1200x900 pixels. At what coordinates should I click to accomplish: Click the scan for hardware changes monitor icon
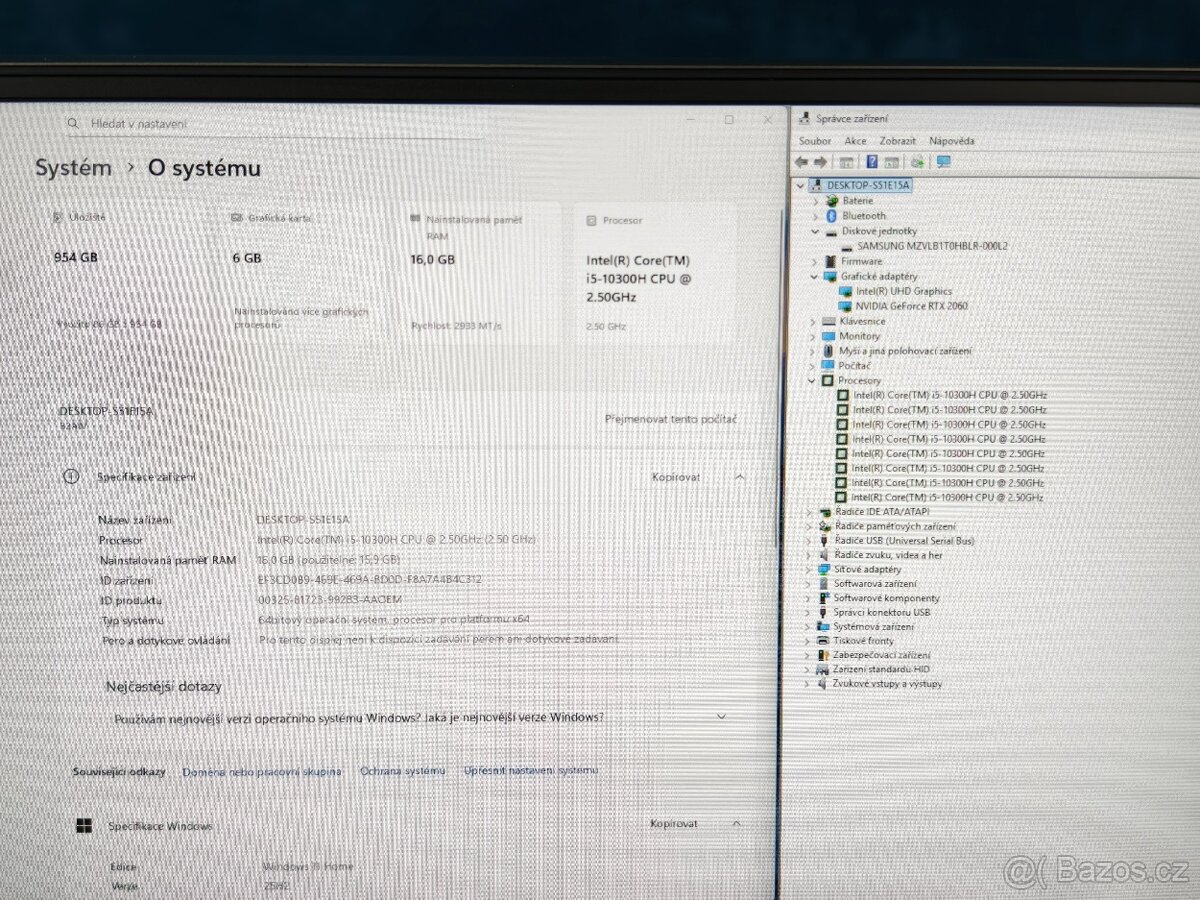(x=943, y=162)
